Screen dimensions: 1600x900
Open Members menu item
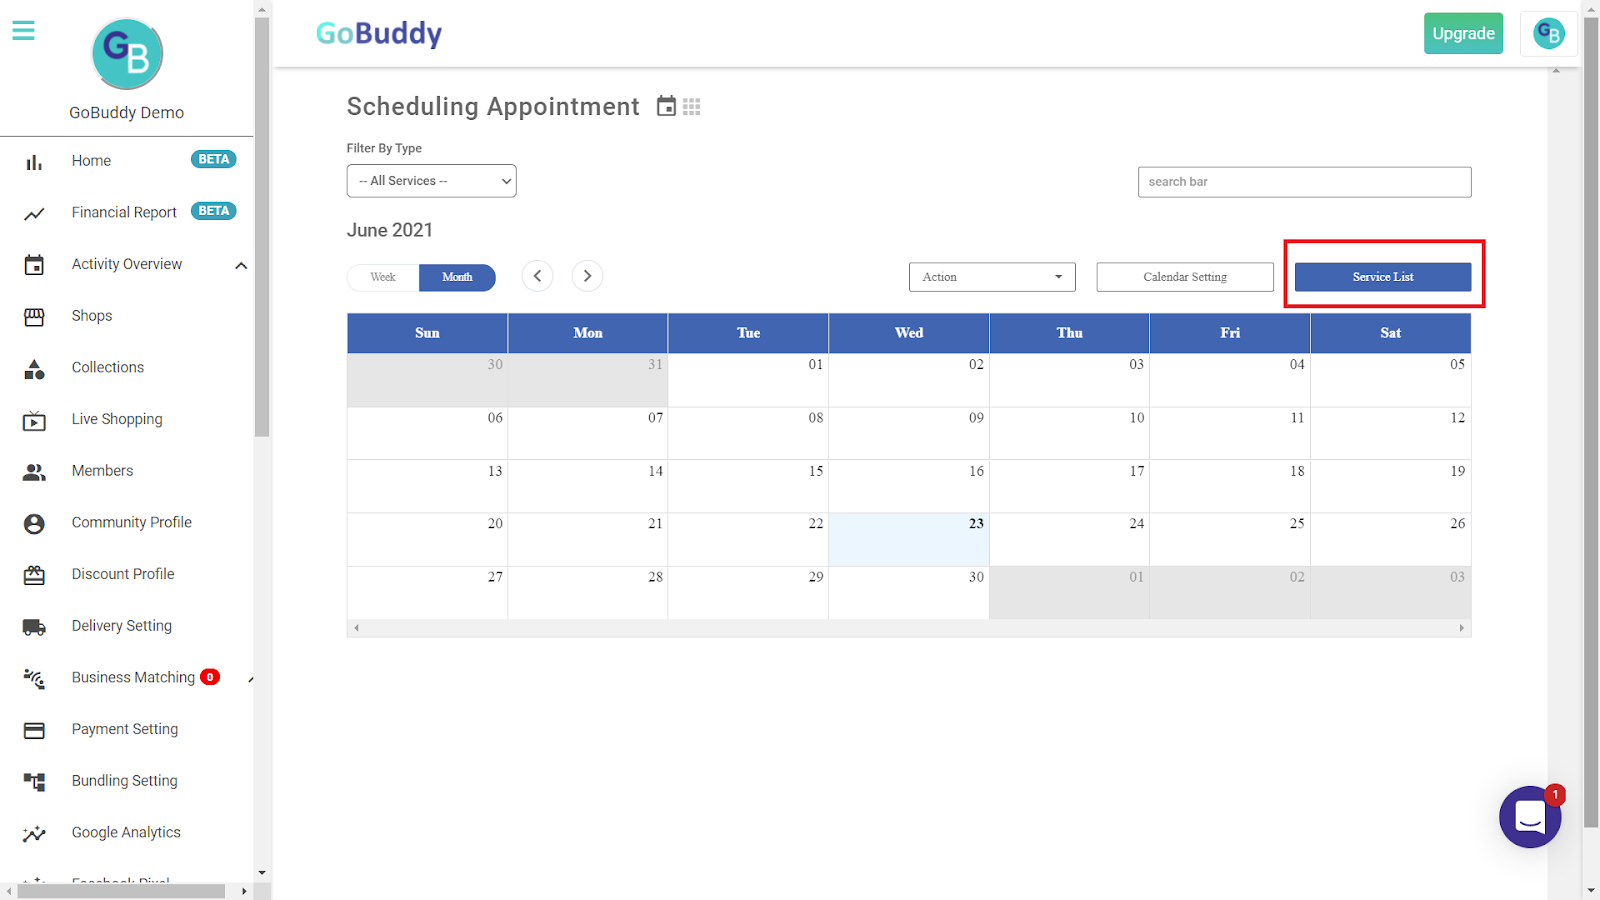coord(102,471)
